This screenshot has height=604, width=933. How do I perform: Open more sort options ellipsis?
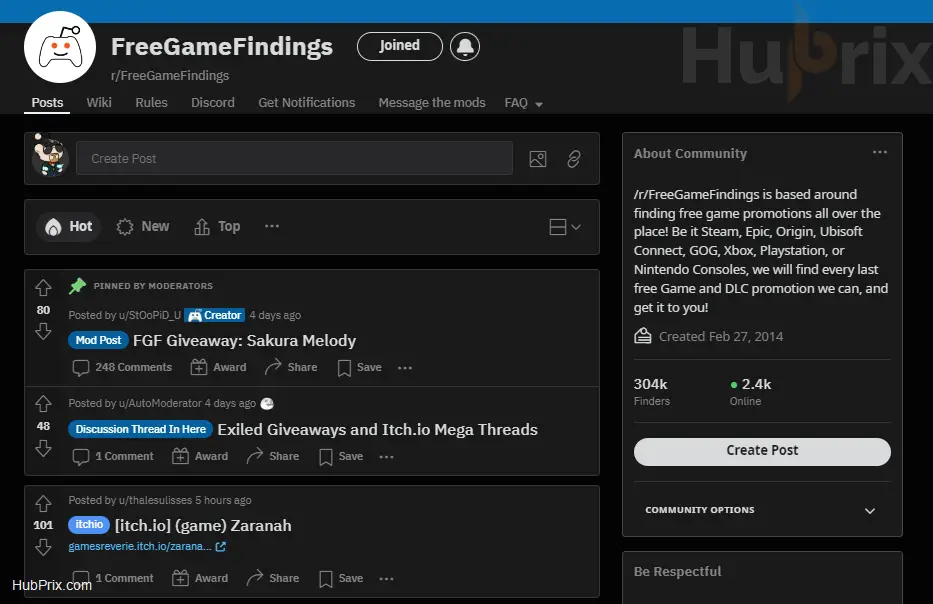click(272, 226)
